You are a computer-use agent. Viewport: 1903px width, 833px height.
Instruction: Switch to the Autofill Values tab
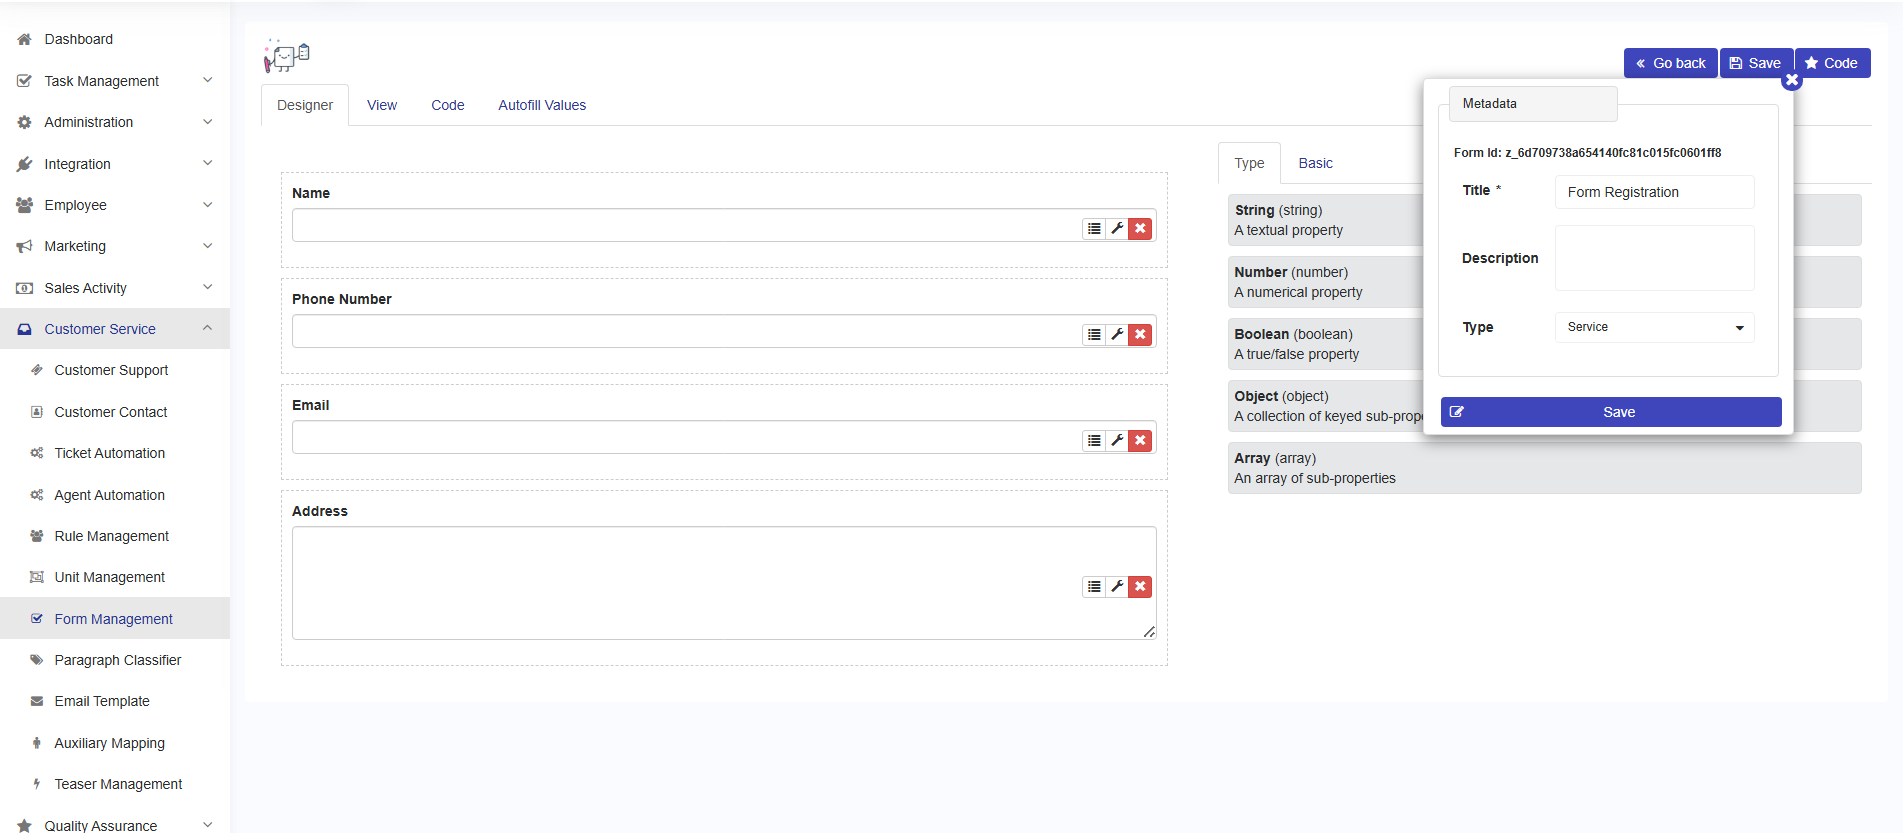coord(541,105)
